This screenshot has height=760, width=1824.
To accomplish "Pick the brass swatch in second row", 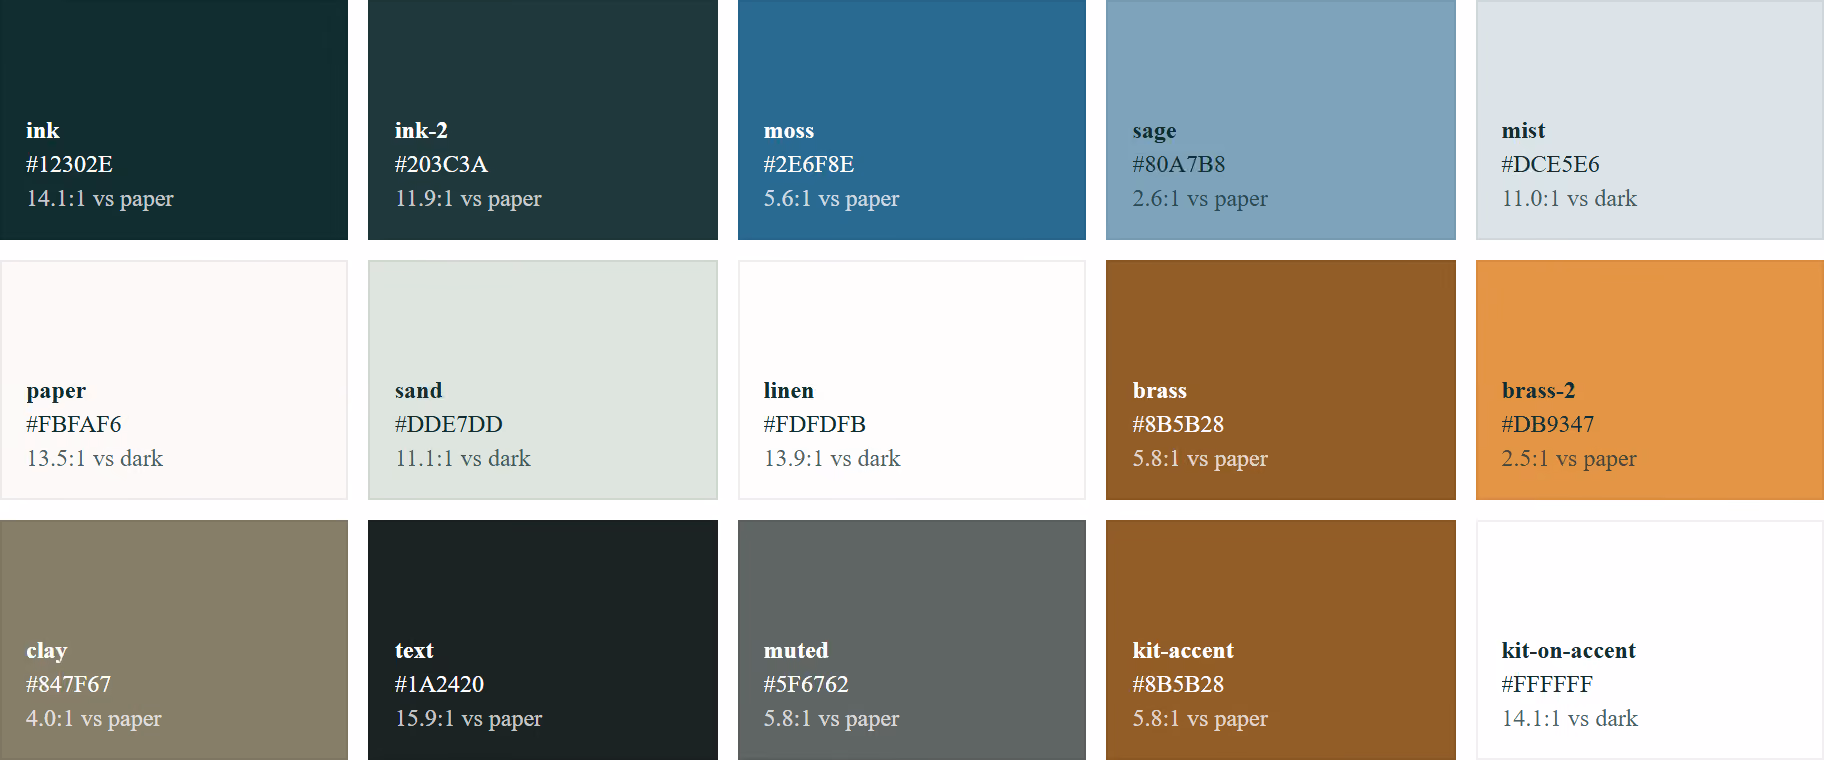I will click(1281, 380).
